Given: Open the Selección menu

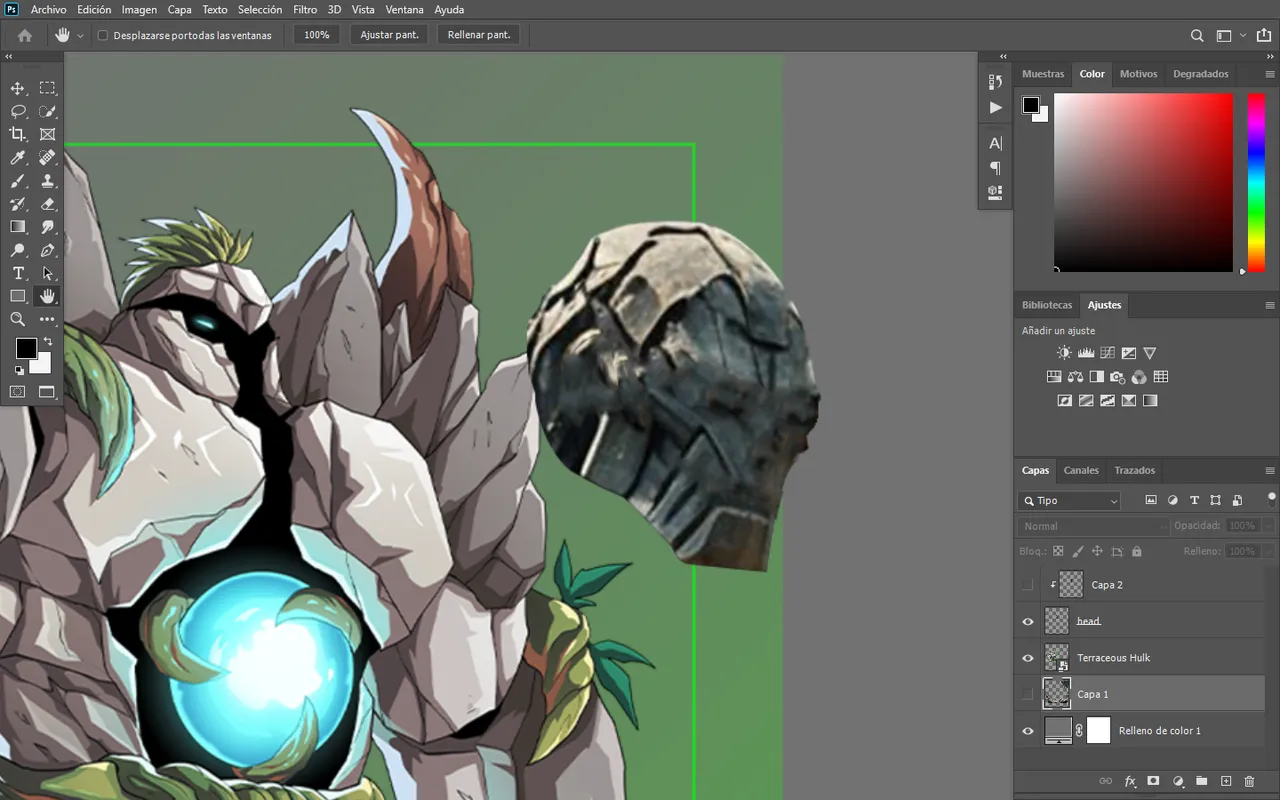Looking at the screenshot, I should click(x=260, y=9).
